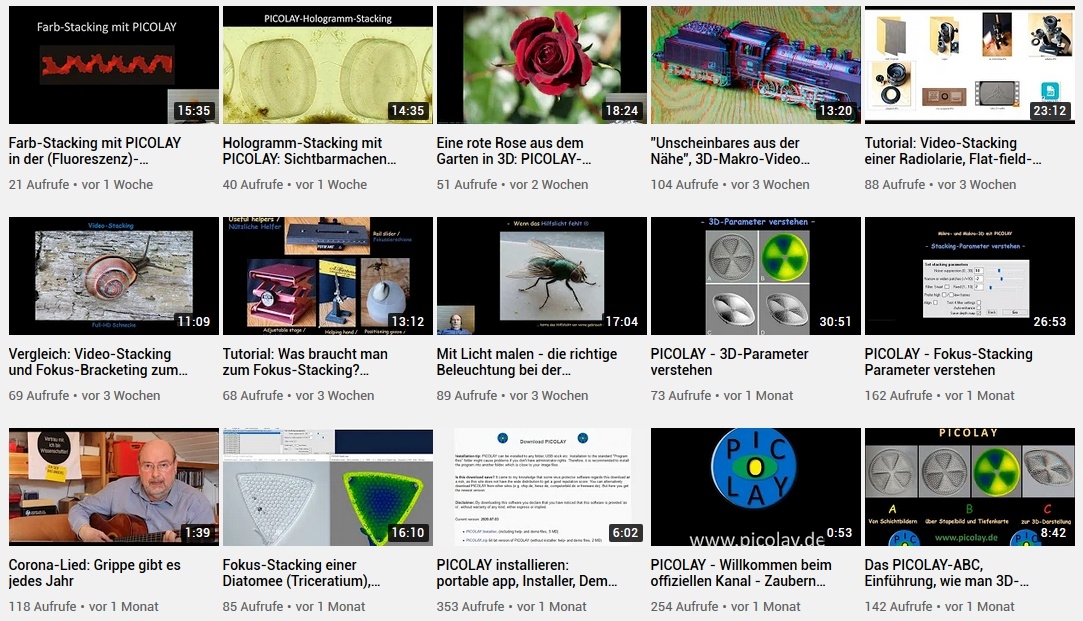
Task: Play the PICOLAY logo welcome video thumbnail
Action: click(x=755, y=487)
